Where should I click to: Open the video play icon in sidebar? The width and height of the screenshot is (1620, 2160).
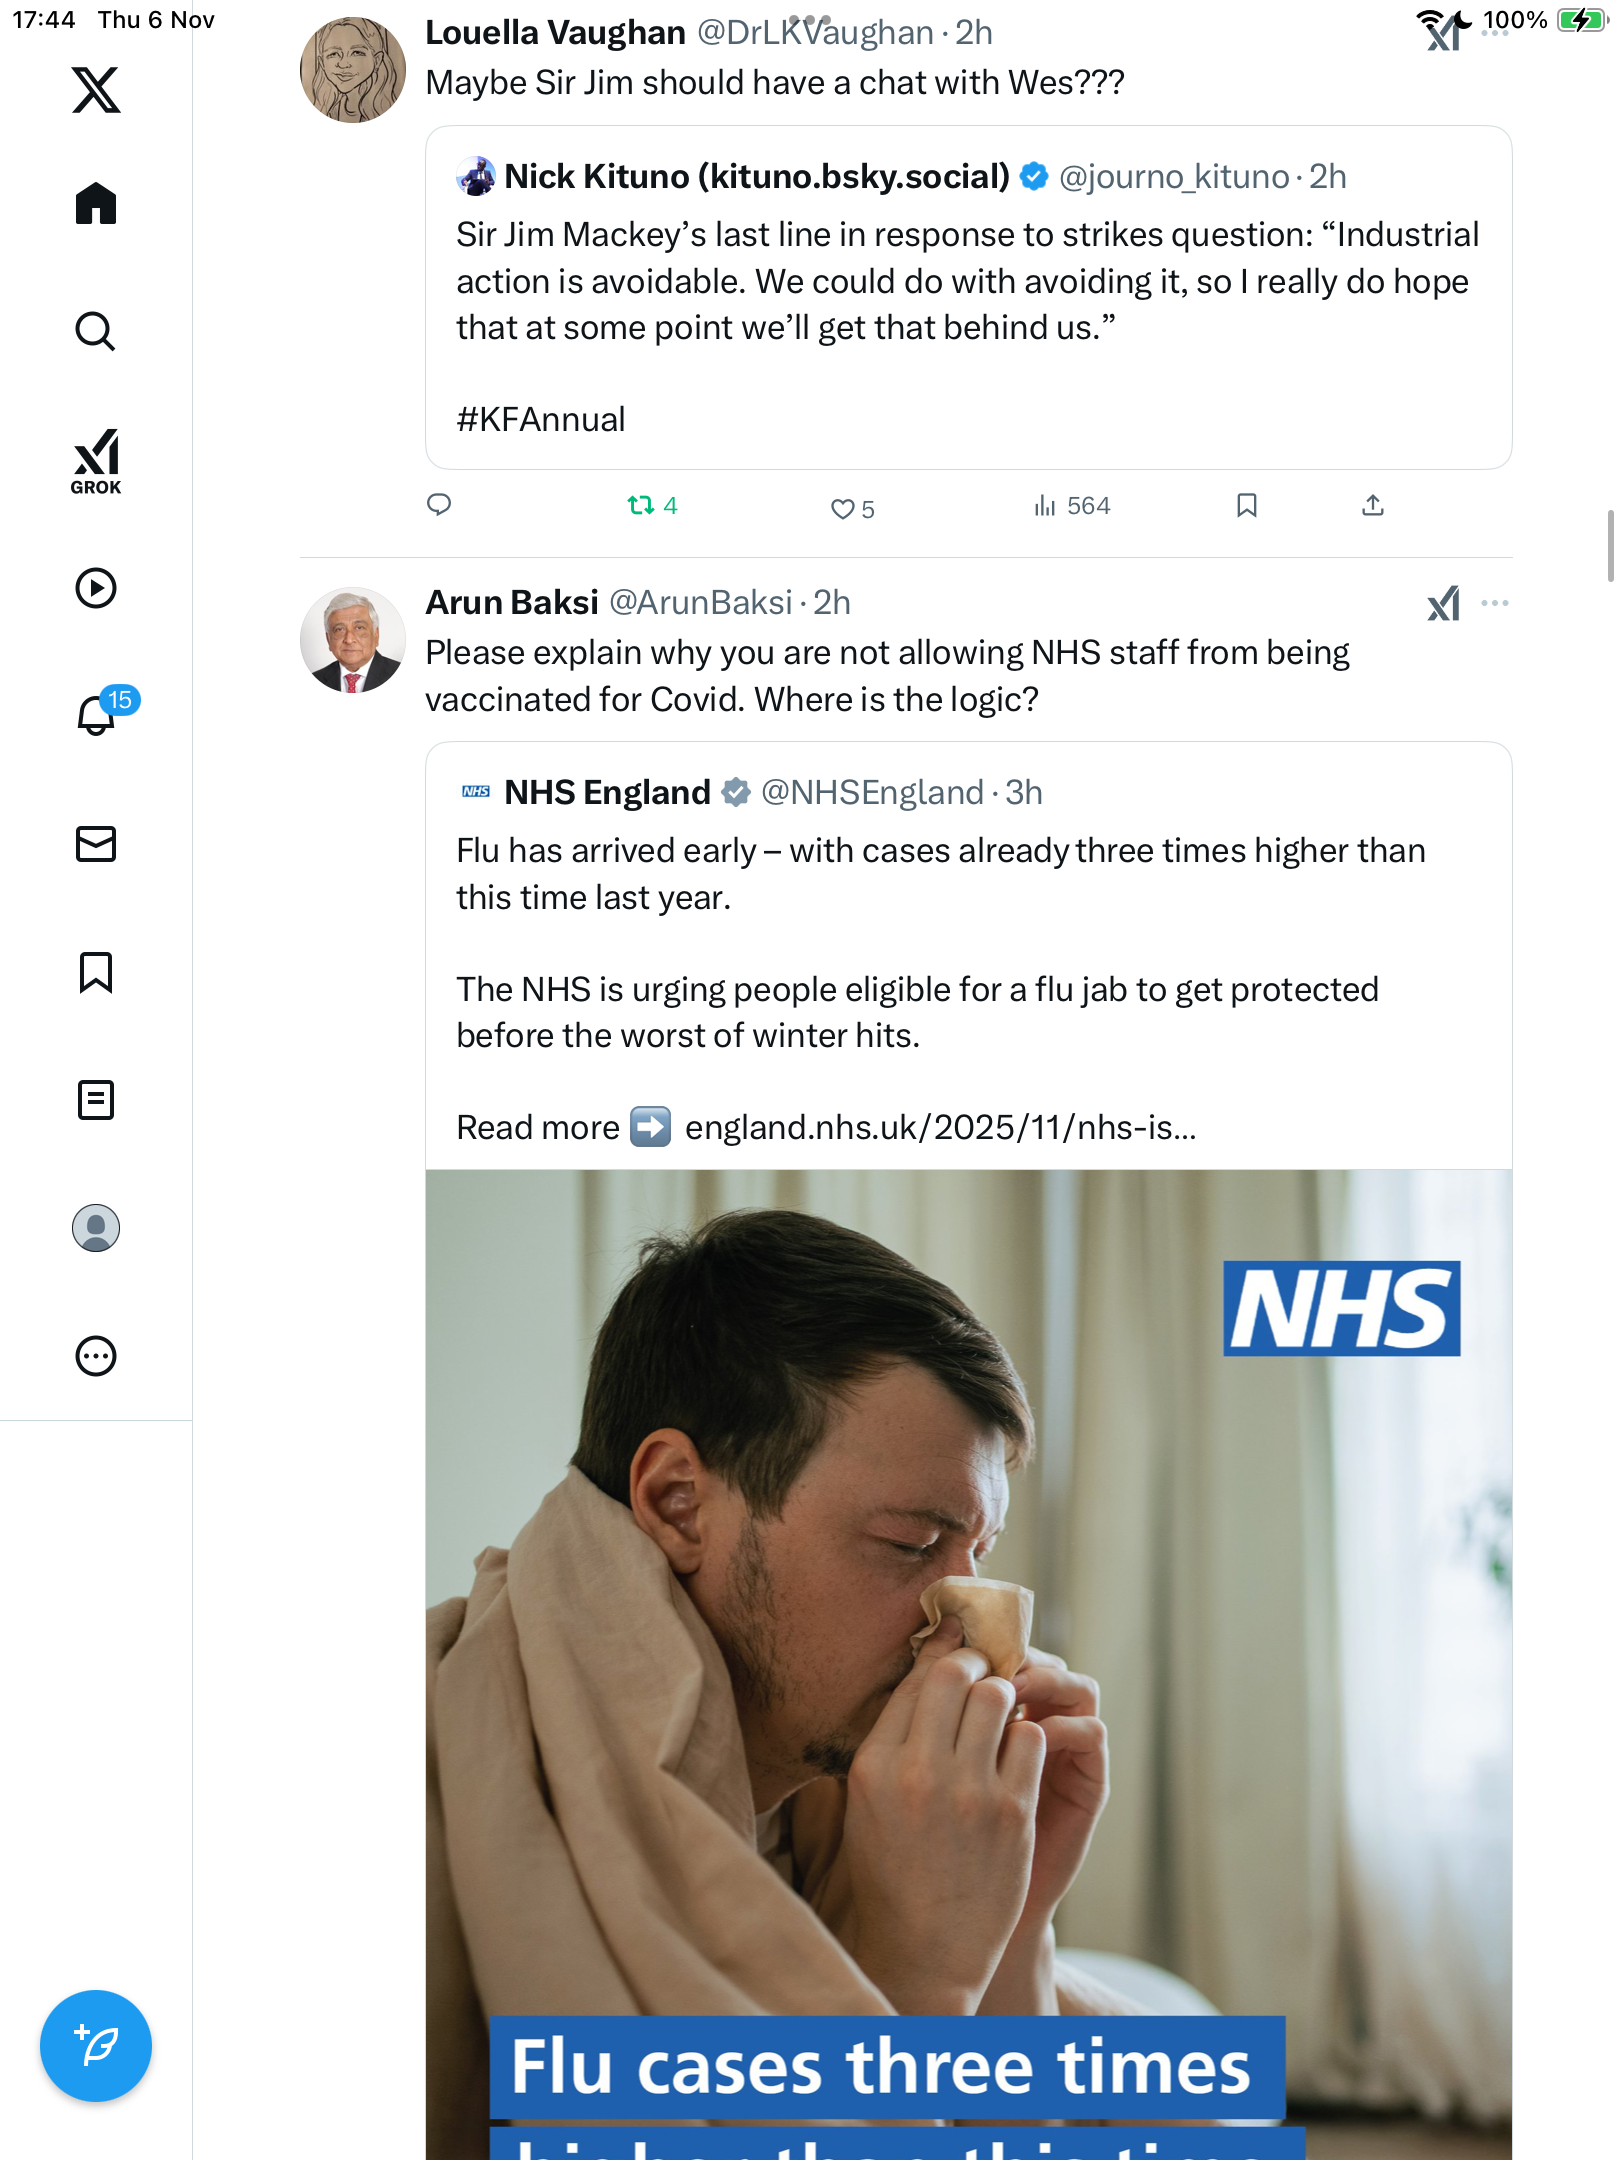coord(96,588)
